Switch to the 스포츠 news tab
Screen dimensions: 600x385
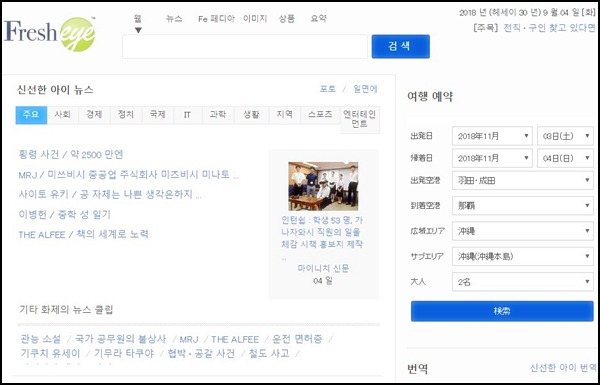320,115
